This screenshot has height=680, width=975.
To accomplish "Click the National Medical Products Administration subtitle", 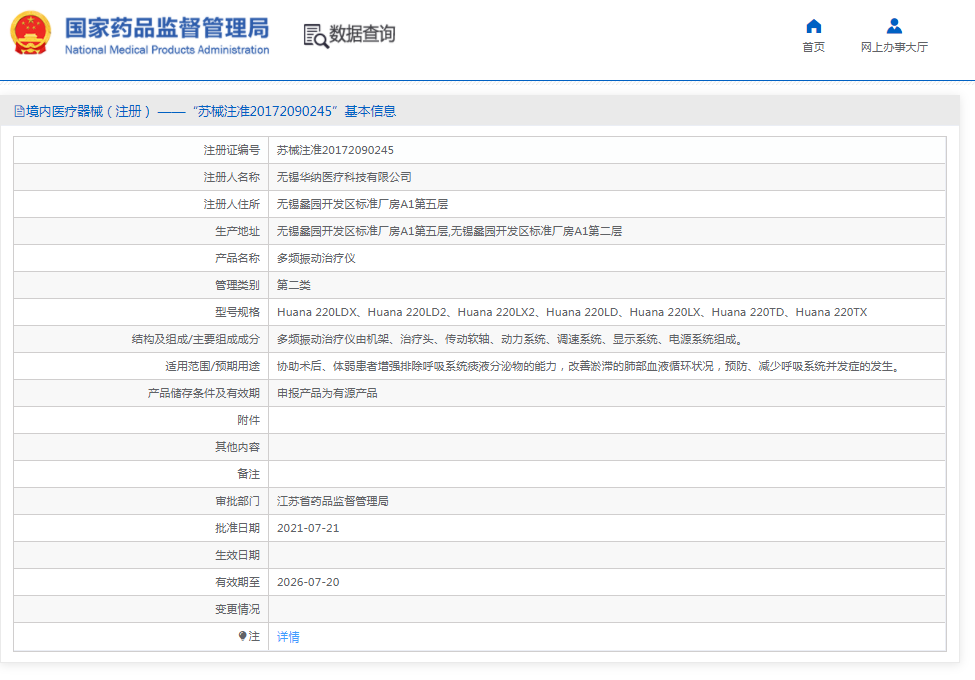I will click(166, 50).
